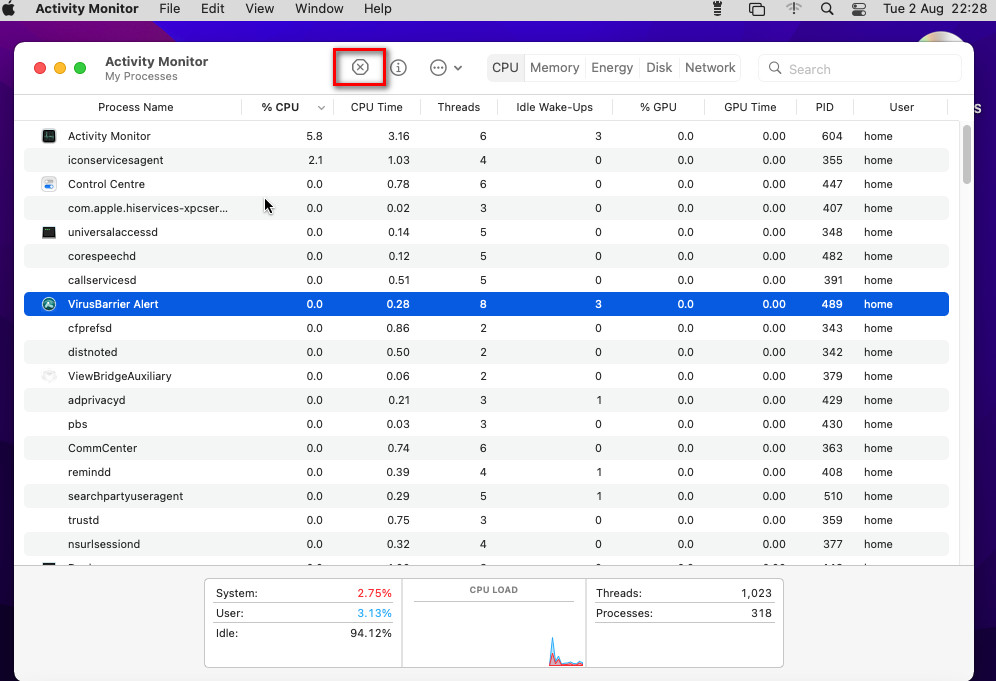Sort by PID column header
This screenshot has height=681, width=996.
point(824,107)
